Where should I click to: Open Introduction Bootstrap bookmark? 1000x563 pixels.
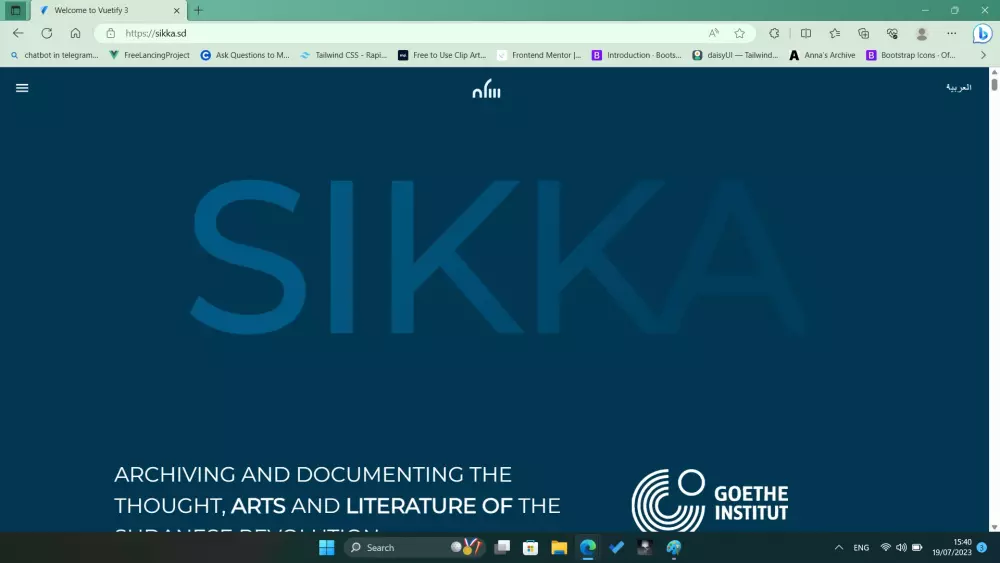[x=636, y=55]
